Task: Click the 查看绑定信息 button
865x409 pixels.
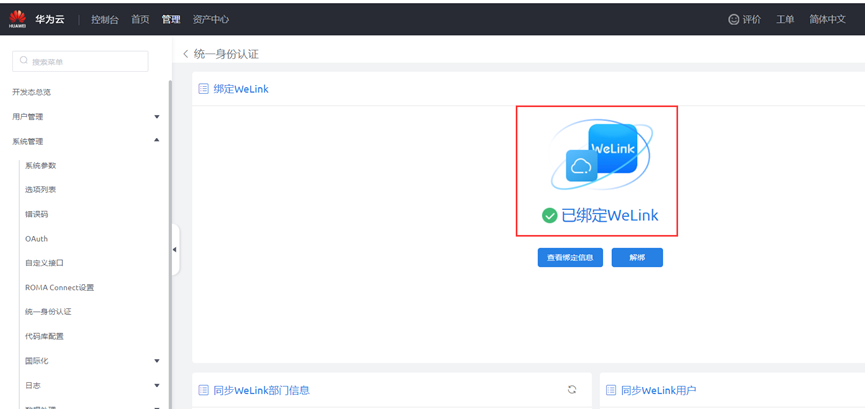Action: pyautogui.click(x=570, y=257)
